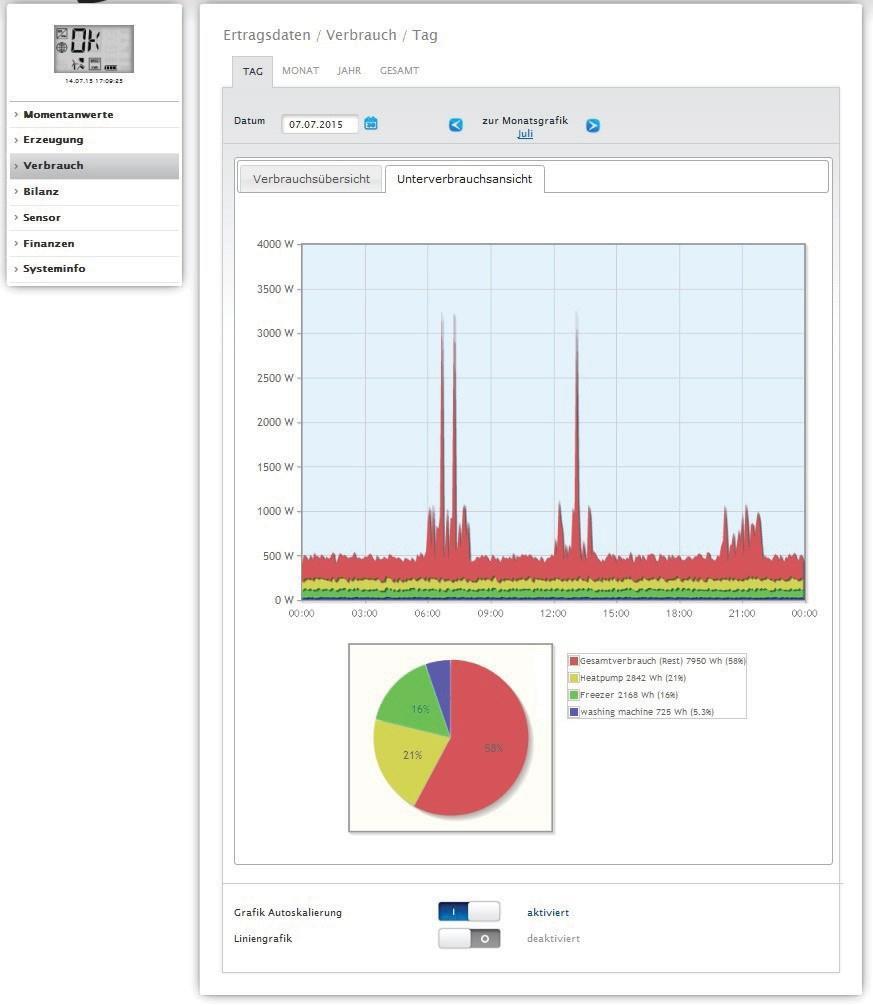Click the 'Heatpump 2842 Wh' legend text

(x=632, y=678)
